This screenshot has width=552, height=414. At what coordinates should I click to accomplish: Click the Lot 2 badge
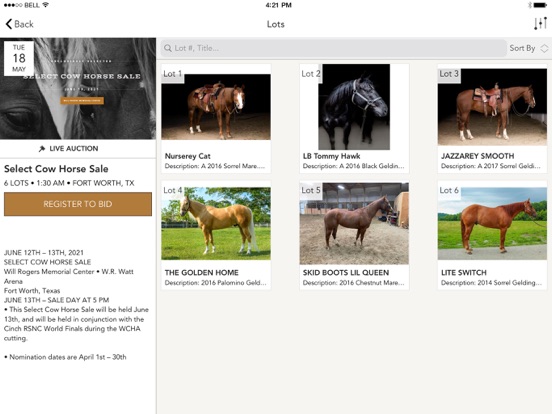(311, 74)
